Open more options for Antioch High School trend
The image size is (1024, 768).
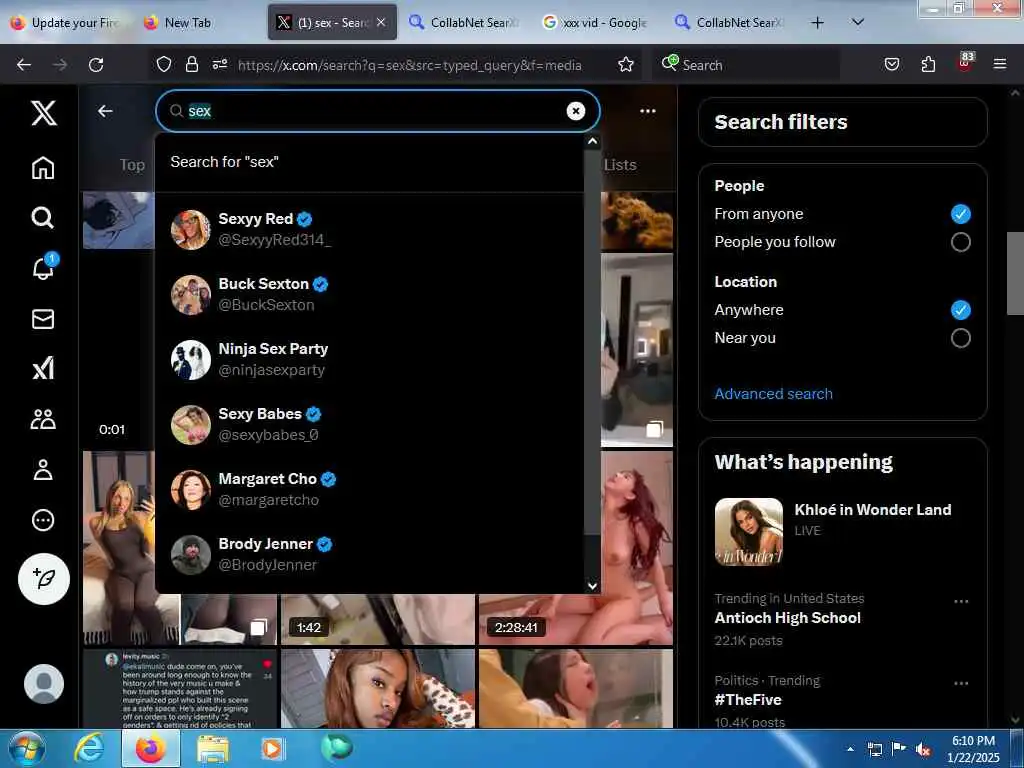click(961, 601)
